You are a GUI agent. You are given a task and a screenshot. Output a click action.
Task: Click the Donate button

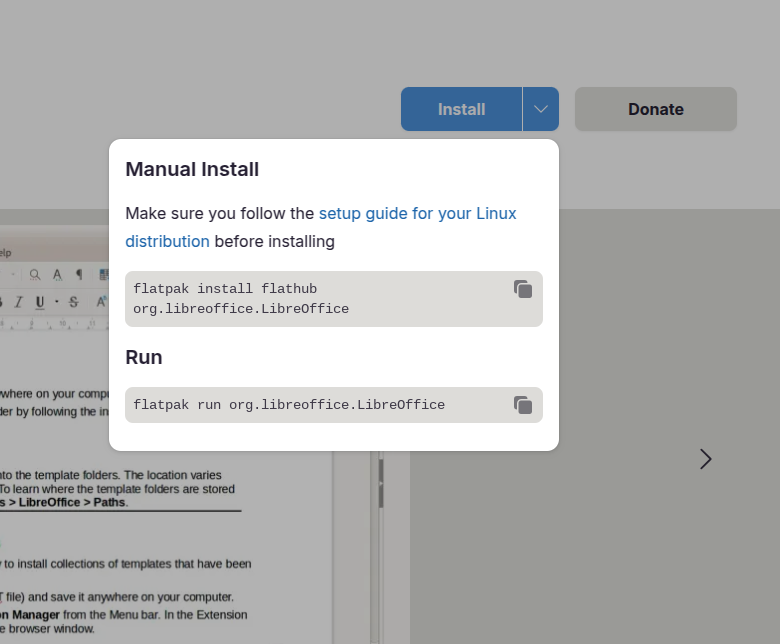655,109
